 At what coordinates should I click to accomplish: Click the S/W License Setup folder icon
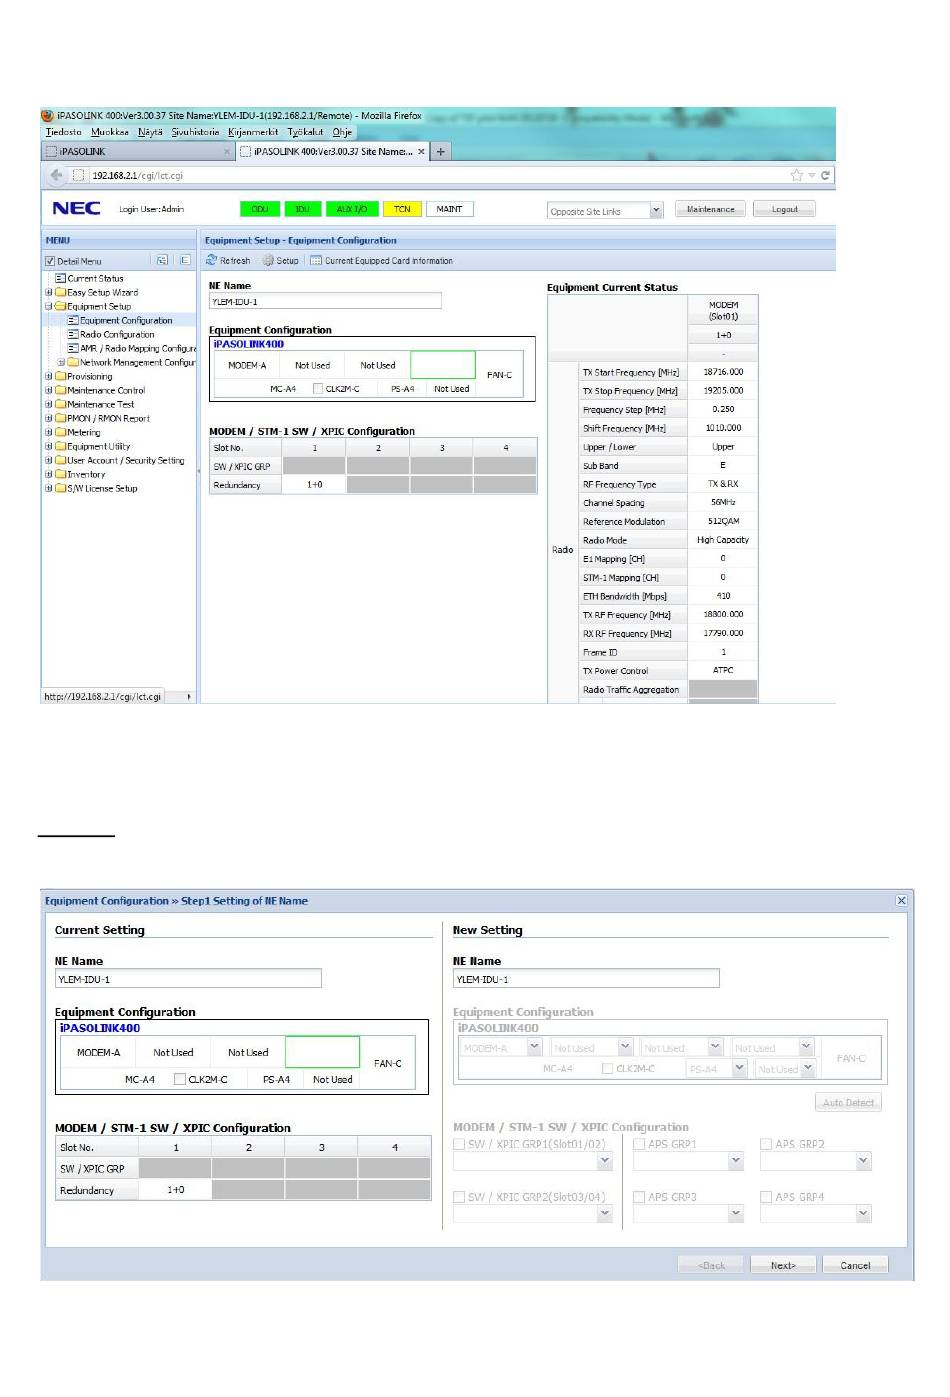pos(60,488)
